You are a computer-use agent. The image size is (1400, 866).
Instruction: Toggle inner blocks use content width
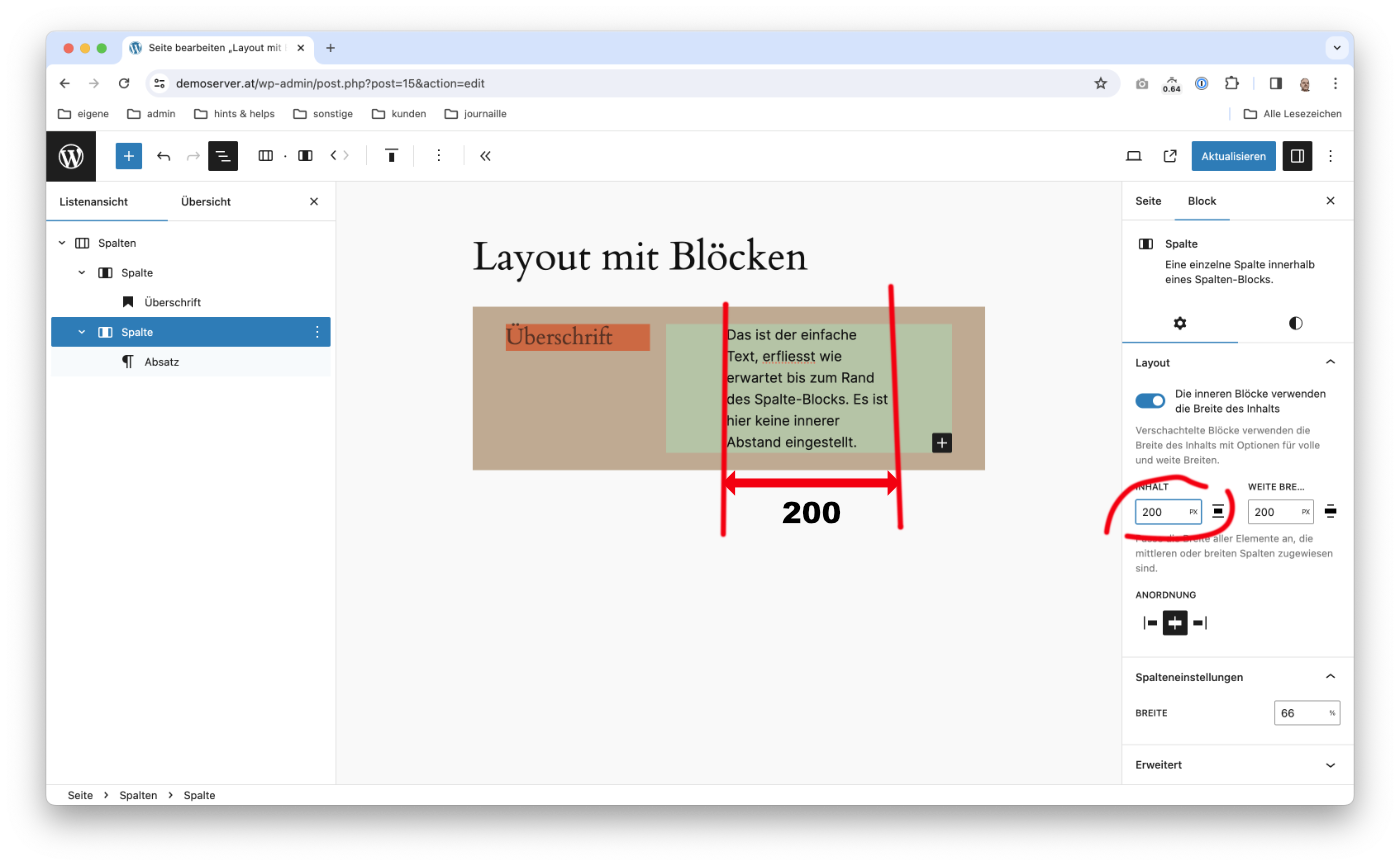[x=1150, y=401]
